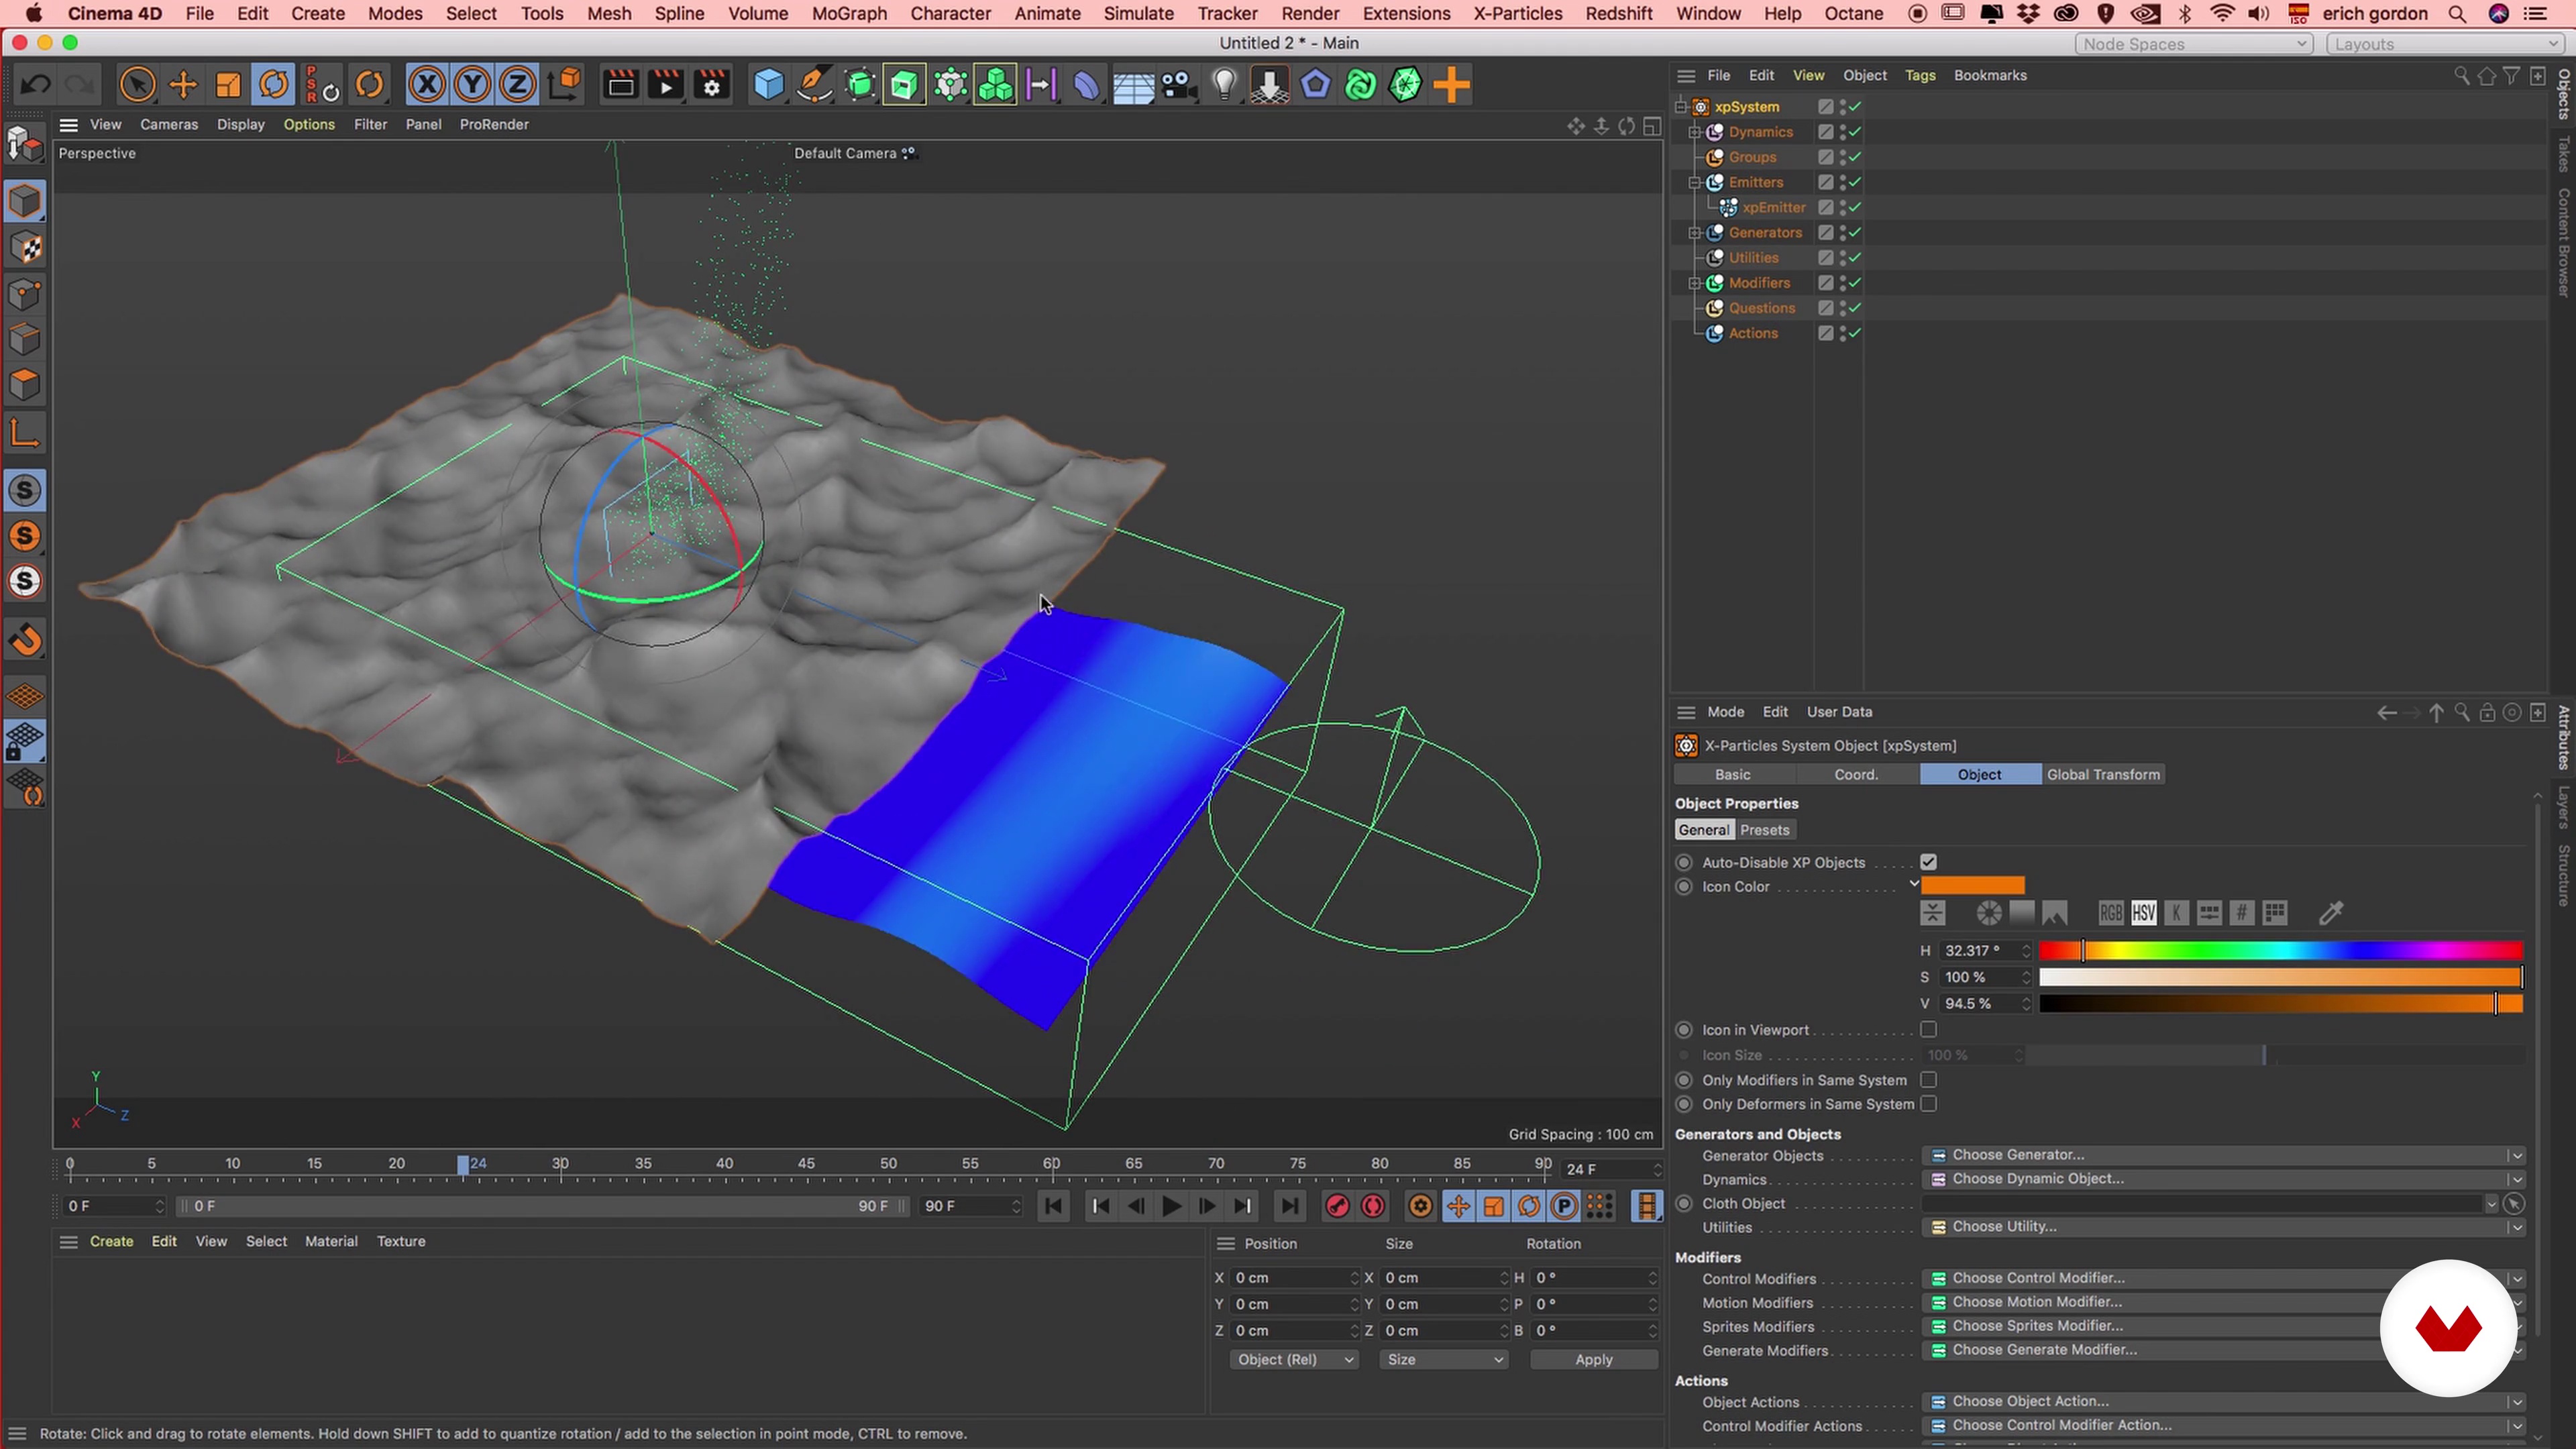The width and height of the screenshot is (2576, 1449).
Task: Click the Undo arrow icon
Action: pyautogui.click(x=36, y=85)
